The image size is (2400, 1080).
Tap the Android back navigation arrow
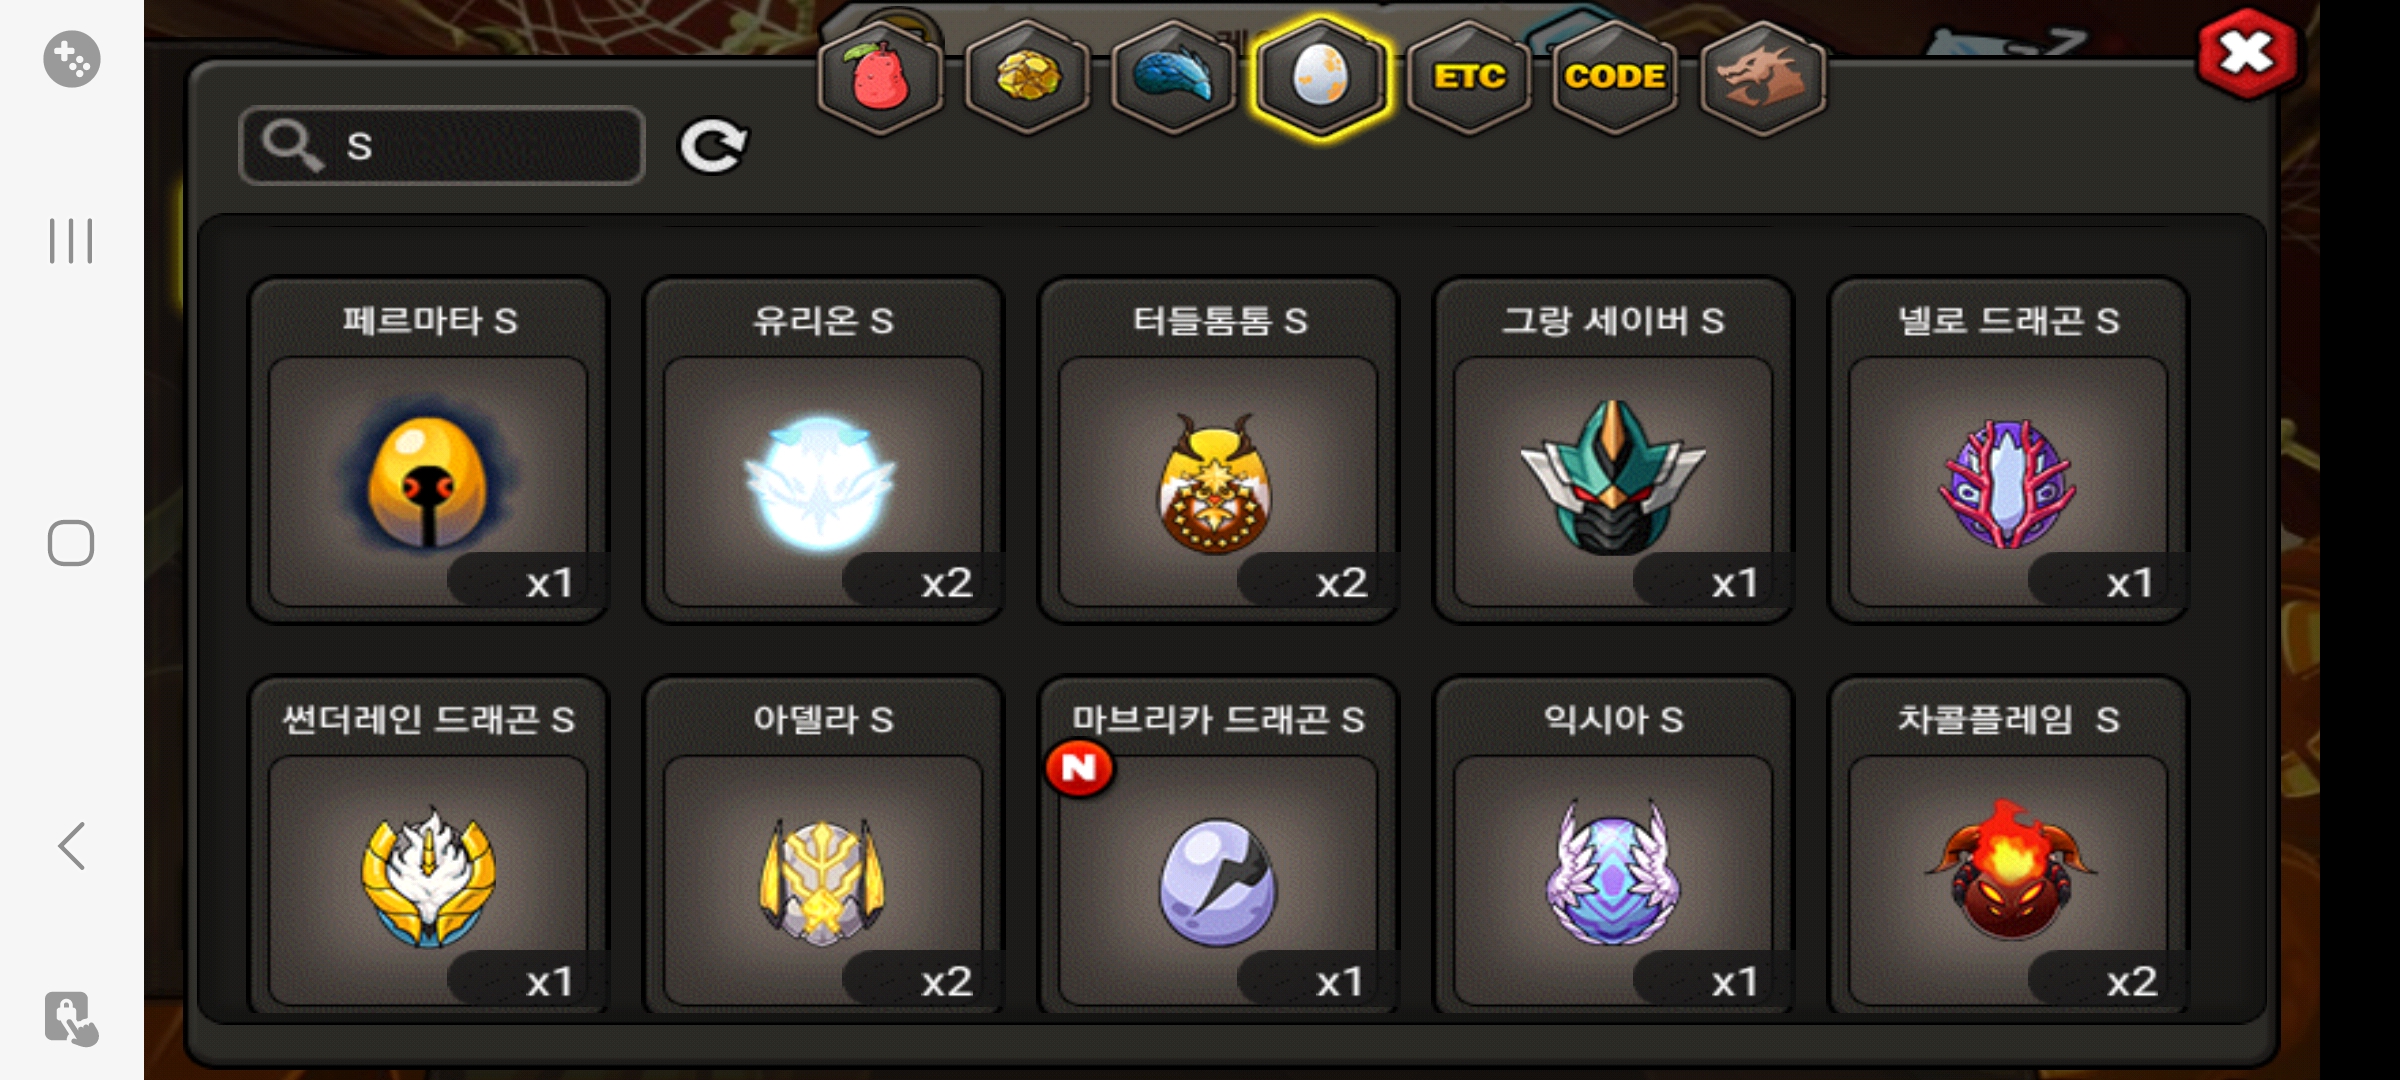(x=71, y=846)
